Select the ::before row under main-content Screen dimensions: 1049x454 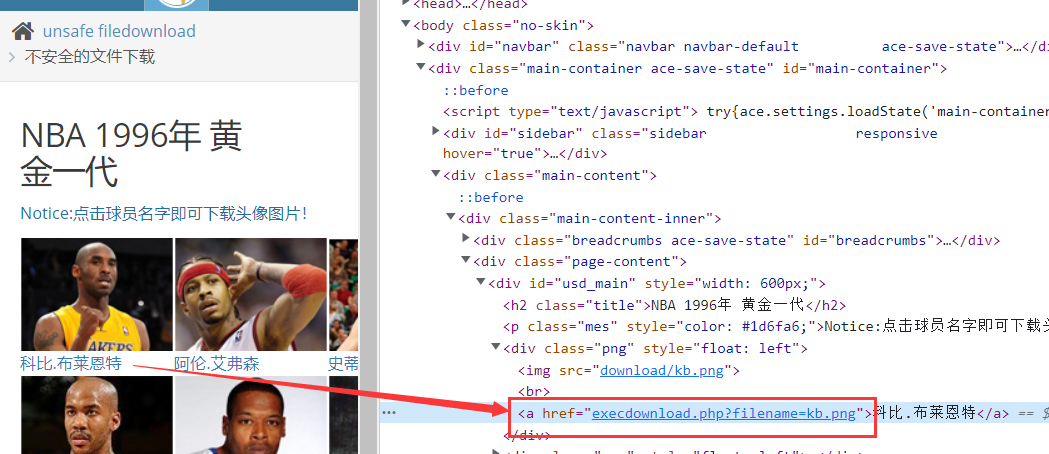pos(490,197)
